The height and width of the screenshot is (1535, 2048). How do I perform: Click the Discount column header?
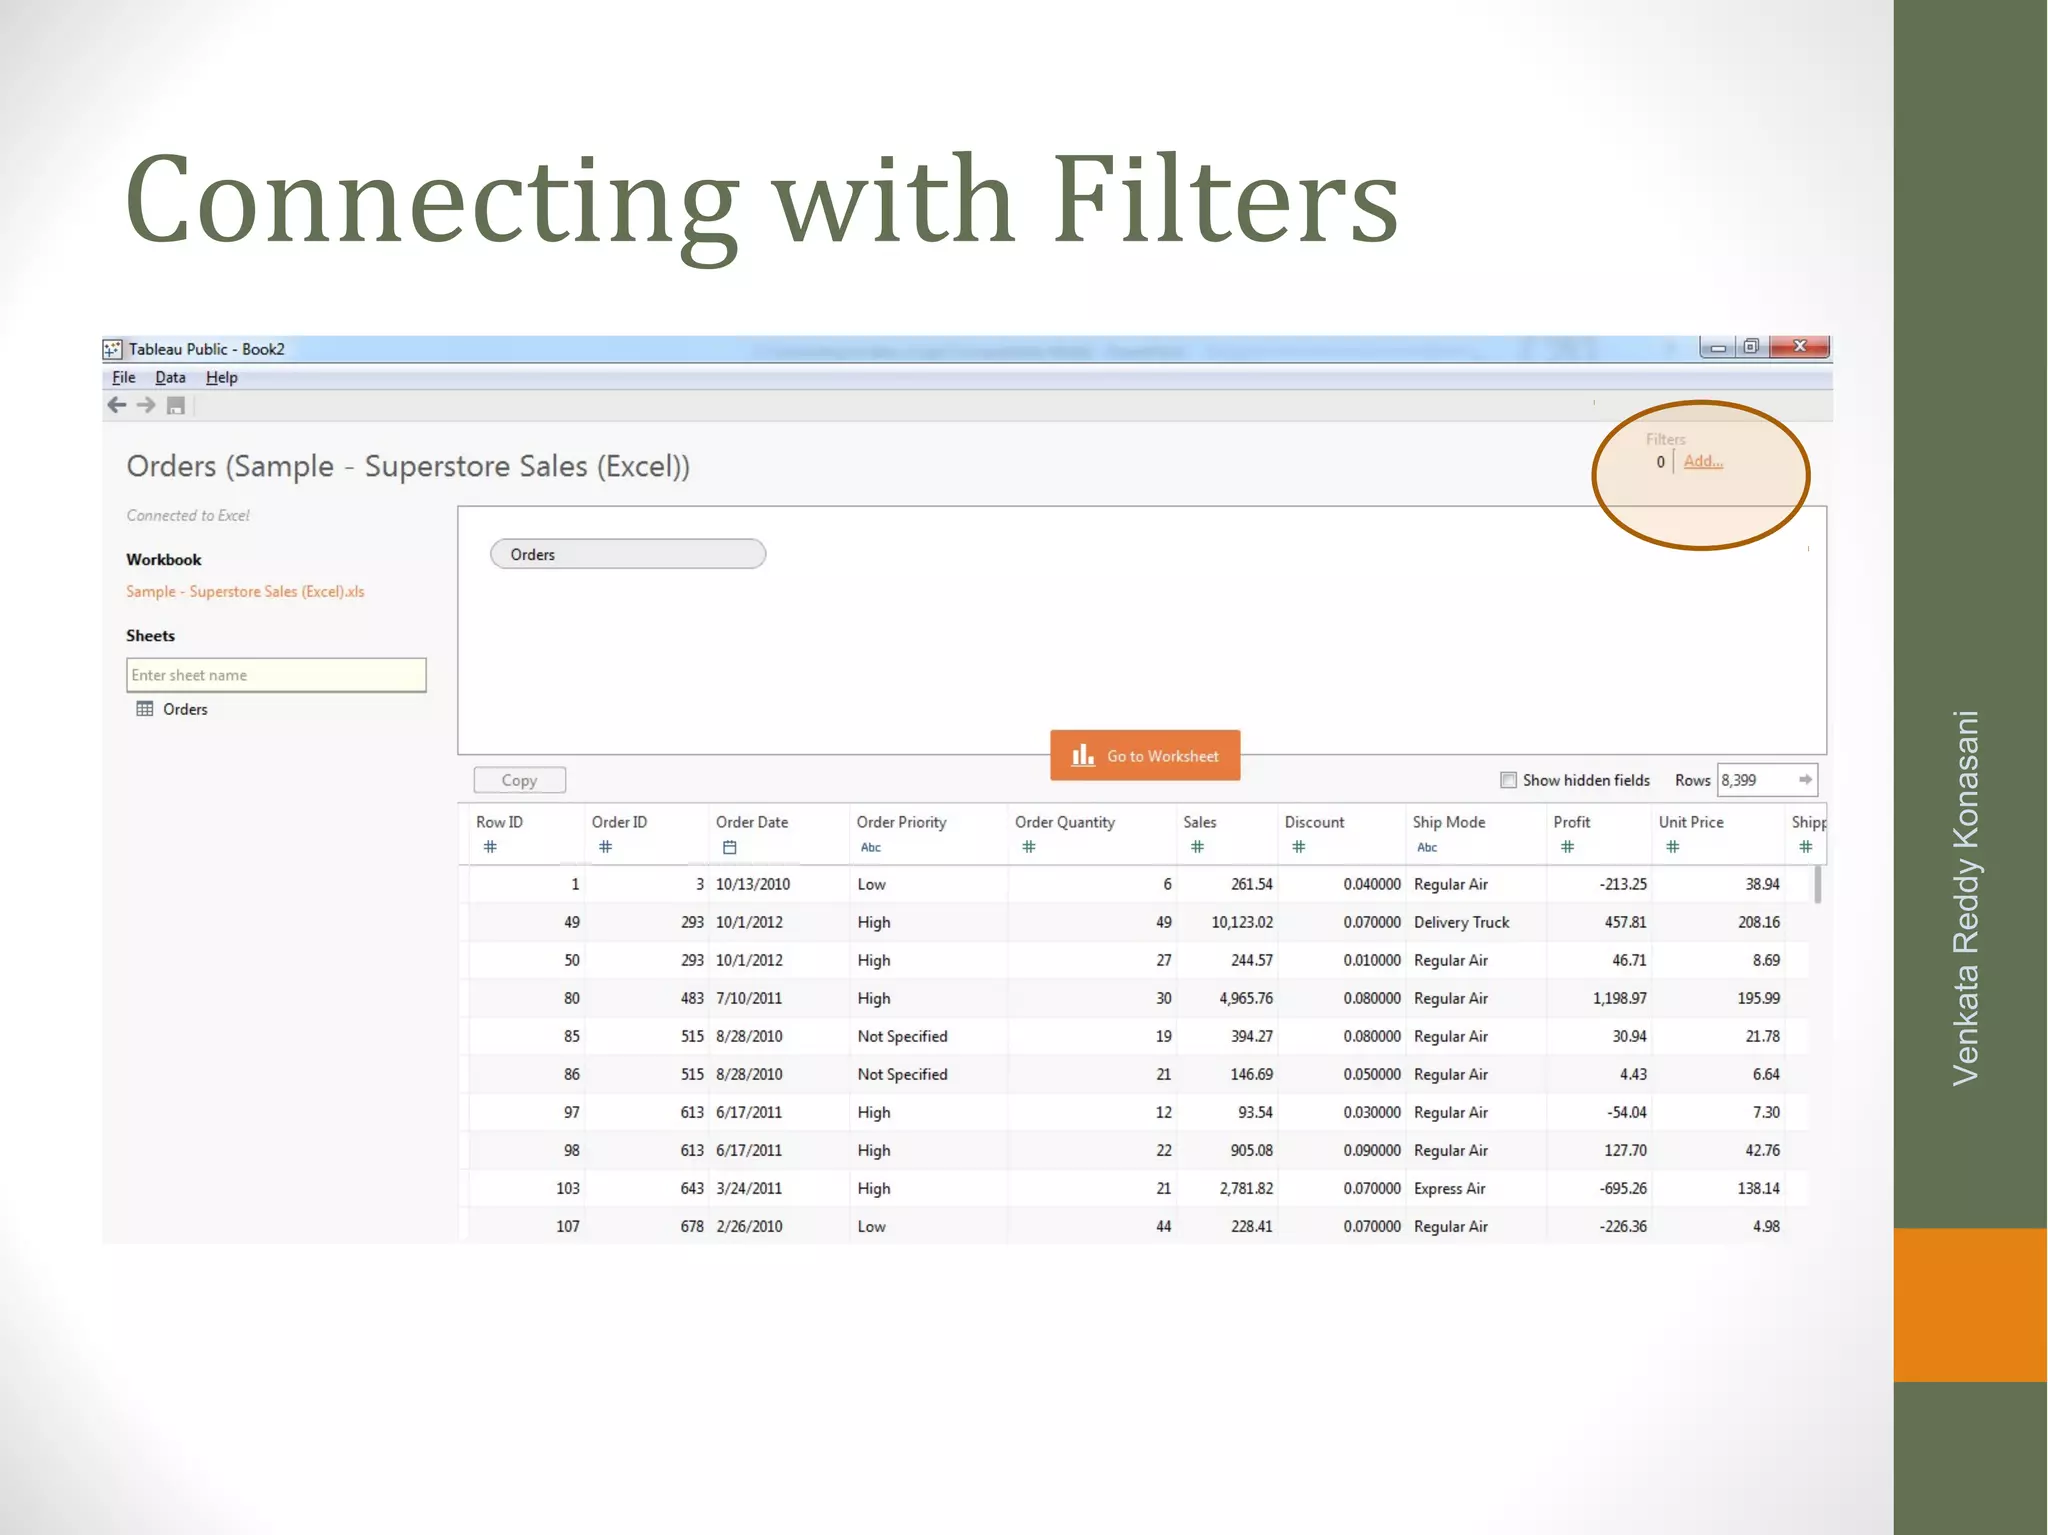[1314, 822]
